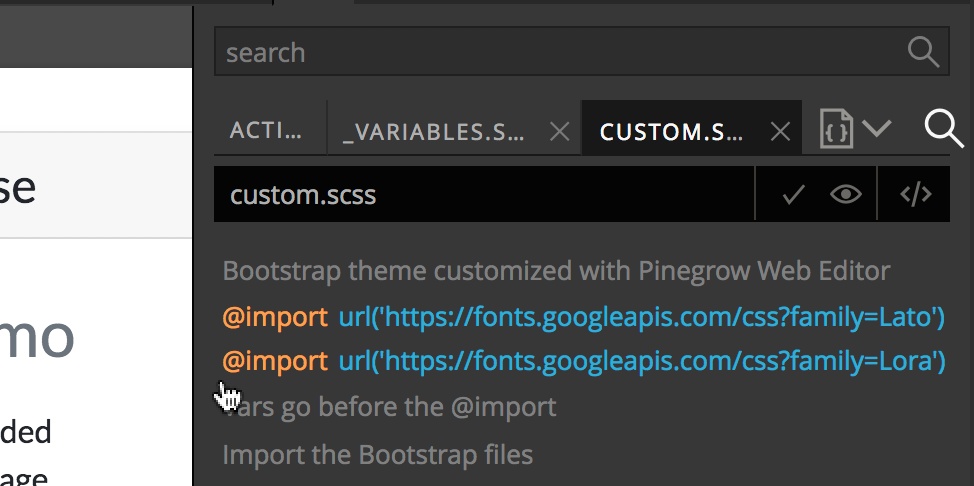Select "Vars go before the @import" comment
The width and height of the screenshot is (974, 486).
click(x=389, y=407)
